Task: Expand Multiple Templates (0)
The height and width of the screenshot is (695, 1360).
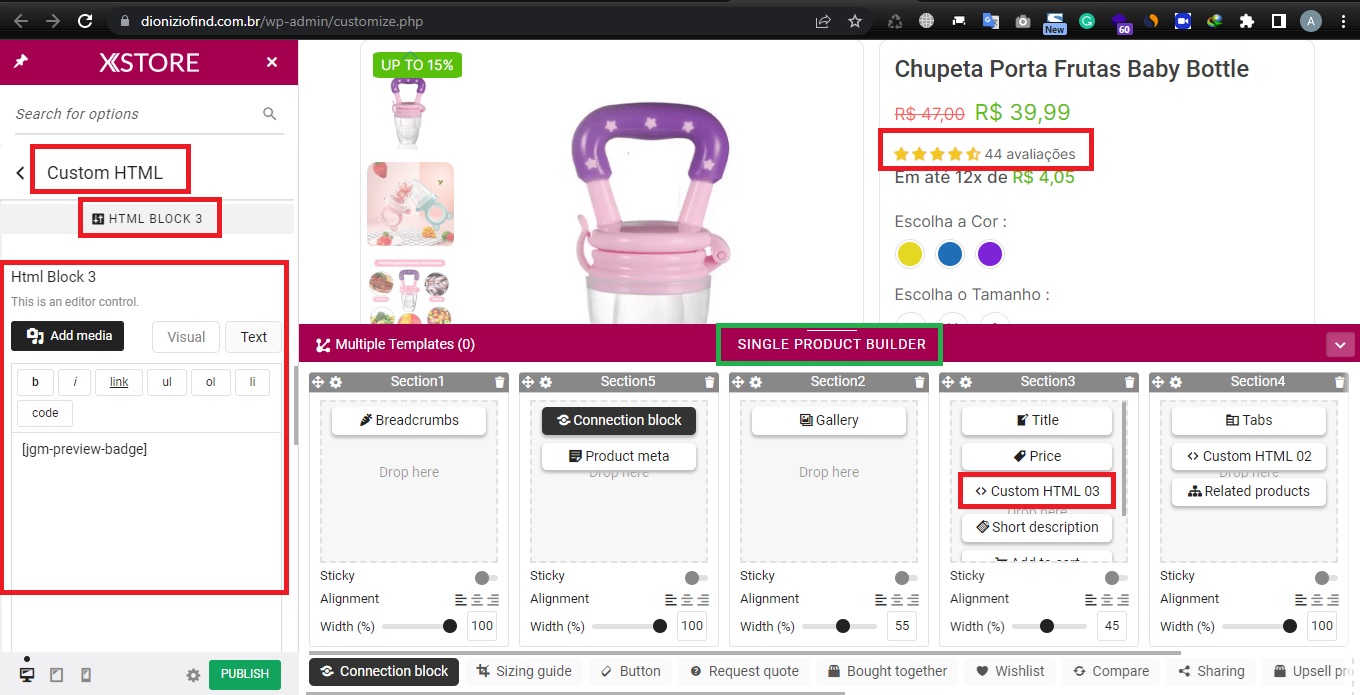Action: coord(395,345)
